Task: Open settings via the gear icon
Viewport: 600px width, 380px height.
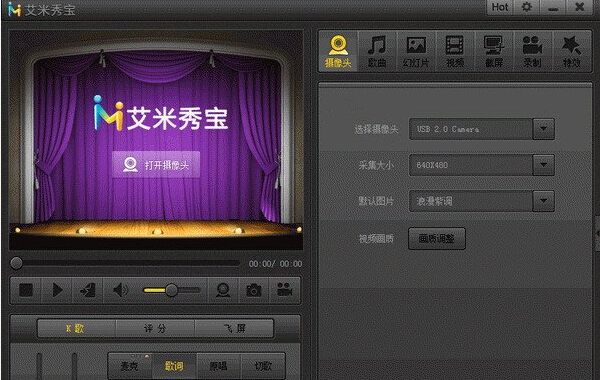Action: pos(527,7)
